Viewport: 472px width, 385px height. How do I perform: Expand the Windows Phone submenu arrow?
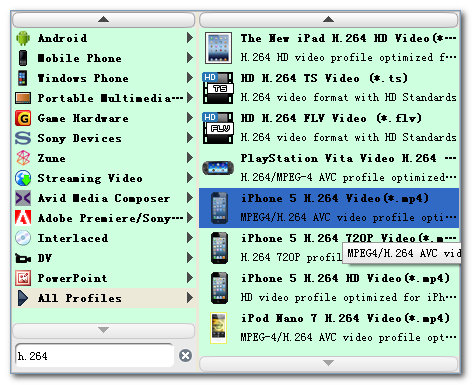click(190, 78)
